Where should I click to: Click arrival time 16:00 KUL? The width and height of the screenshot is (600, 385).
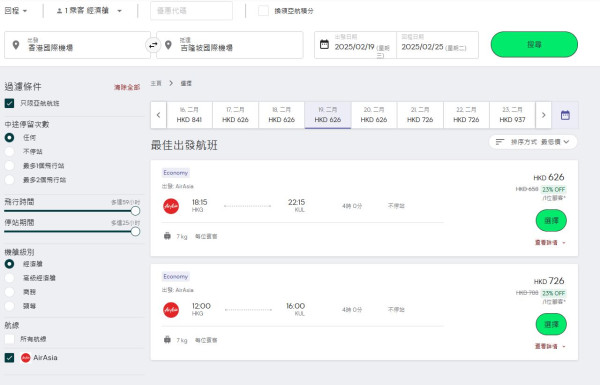click(x=295, y=309)
